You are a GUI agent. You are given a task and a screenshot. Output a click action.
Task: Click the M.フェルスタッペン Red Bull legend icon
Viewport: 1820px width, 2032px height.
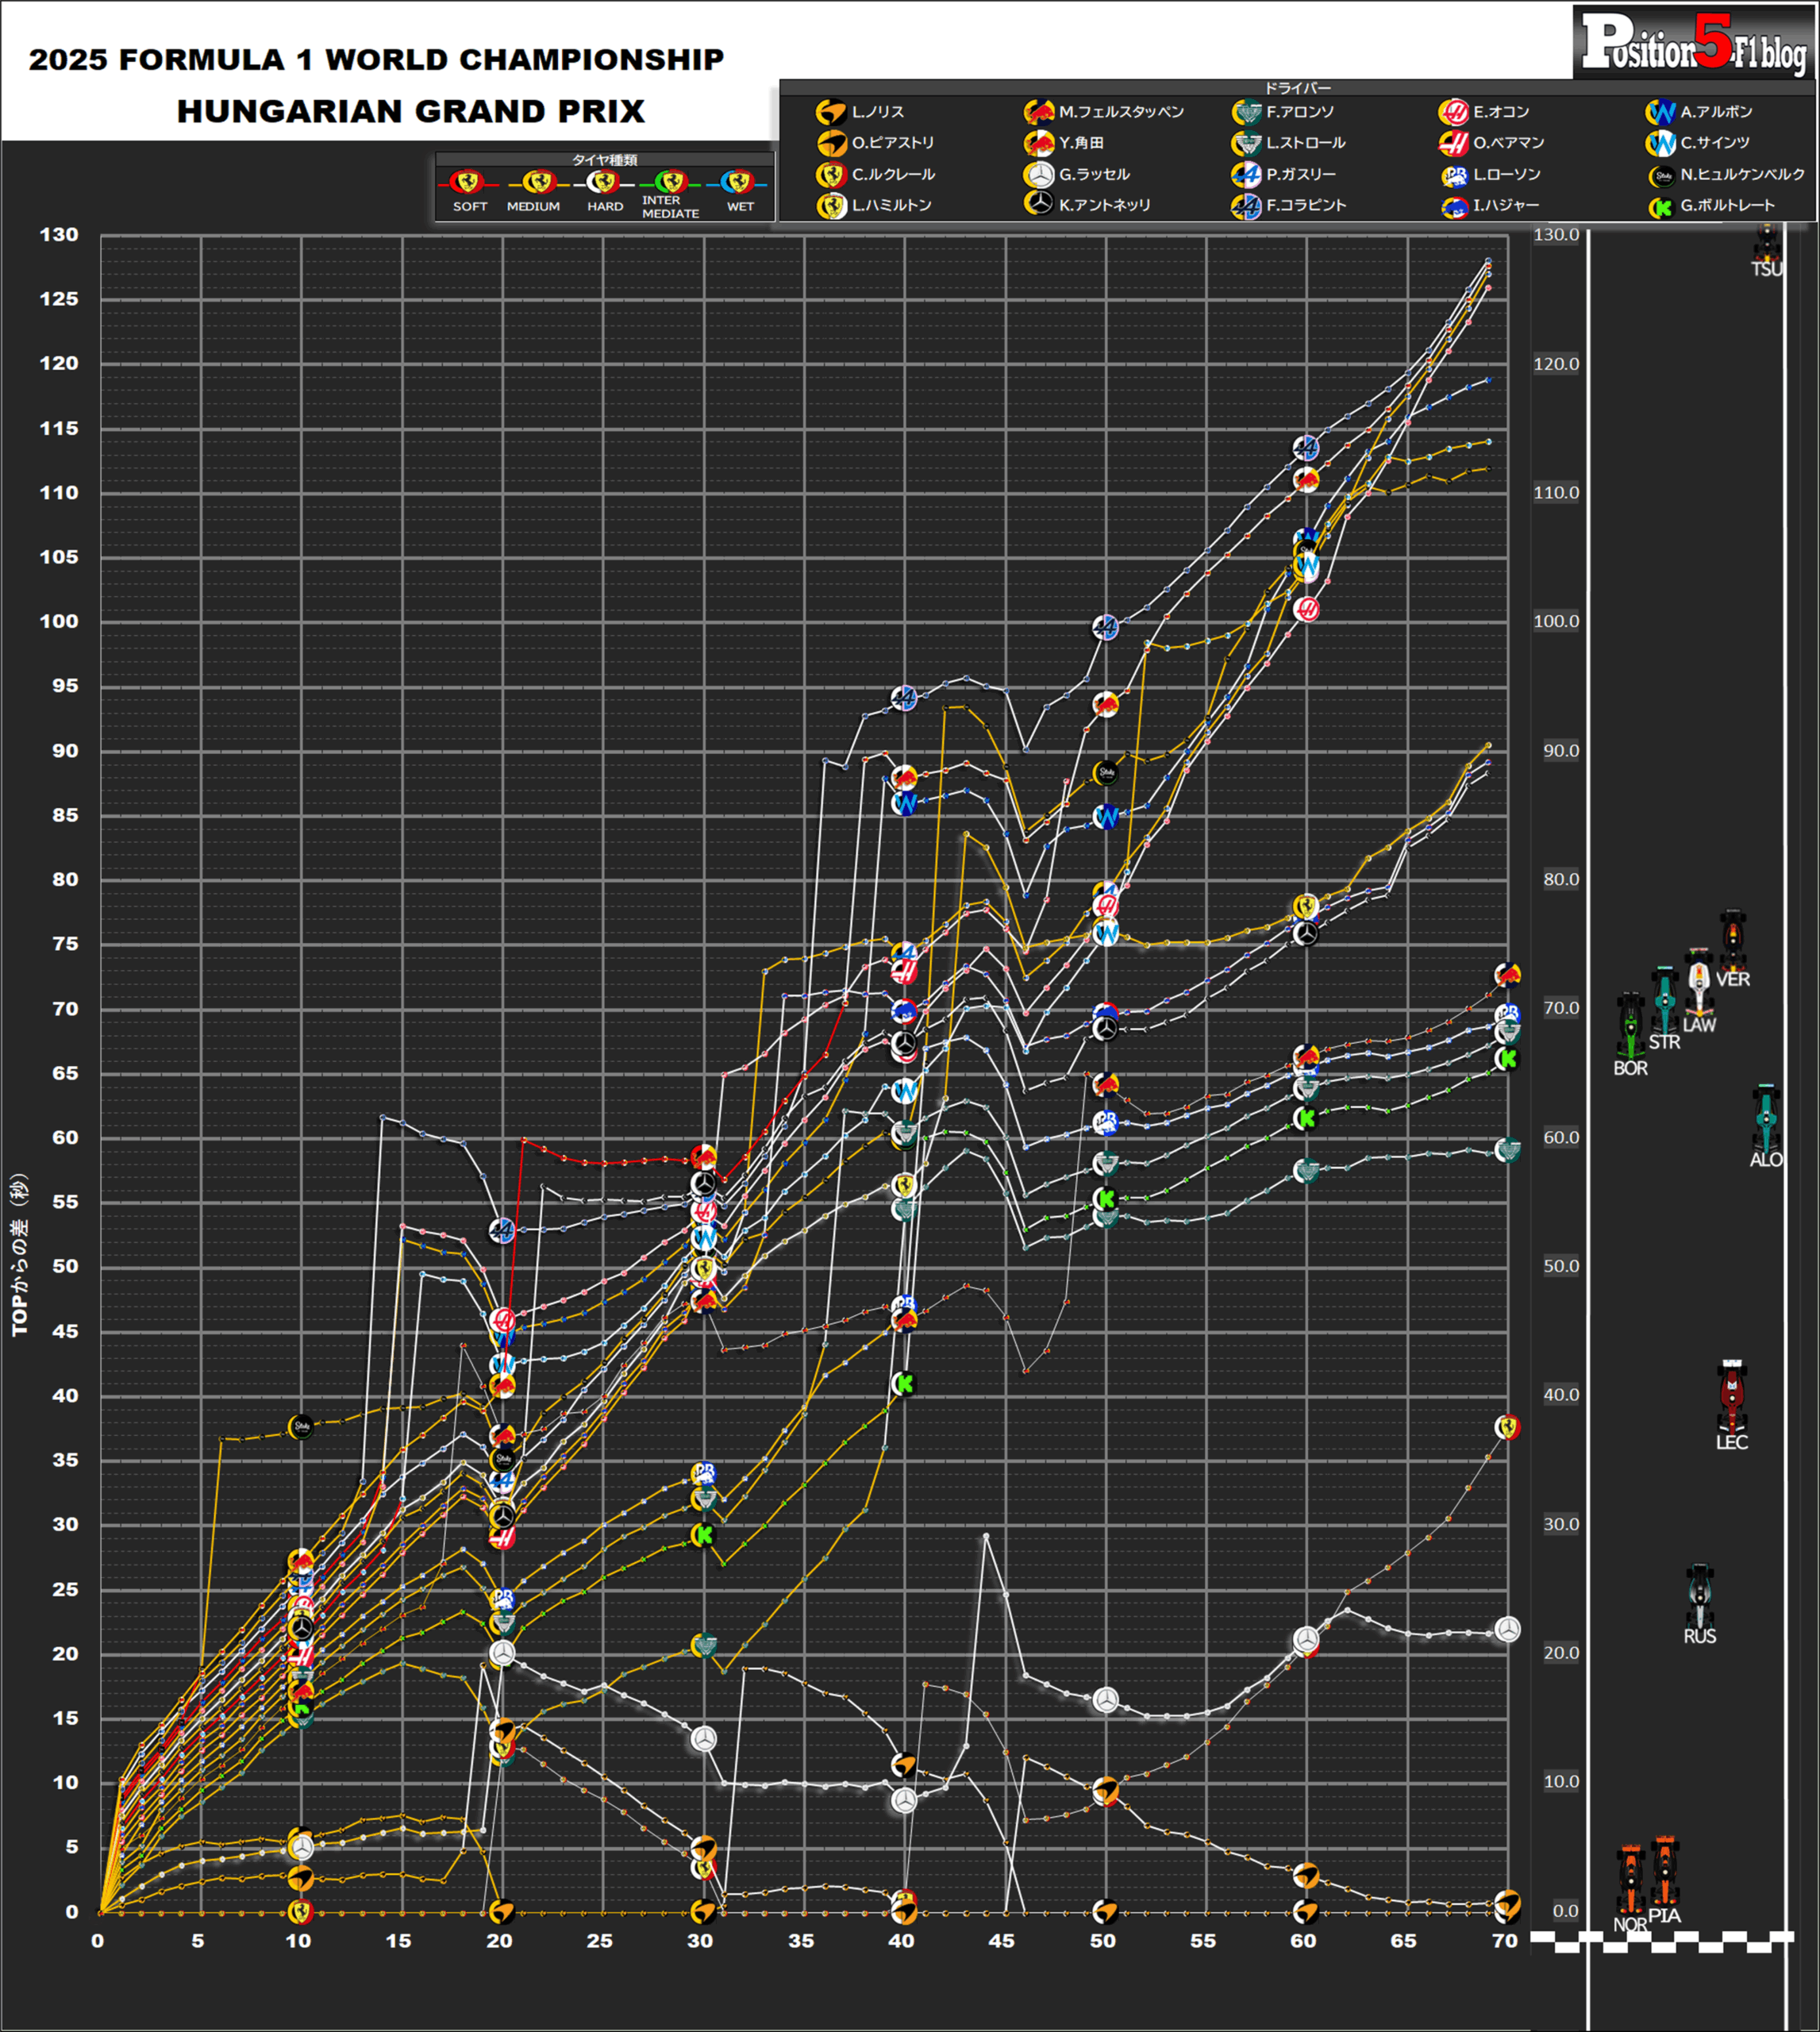click(x=1039, y=112)
